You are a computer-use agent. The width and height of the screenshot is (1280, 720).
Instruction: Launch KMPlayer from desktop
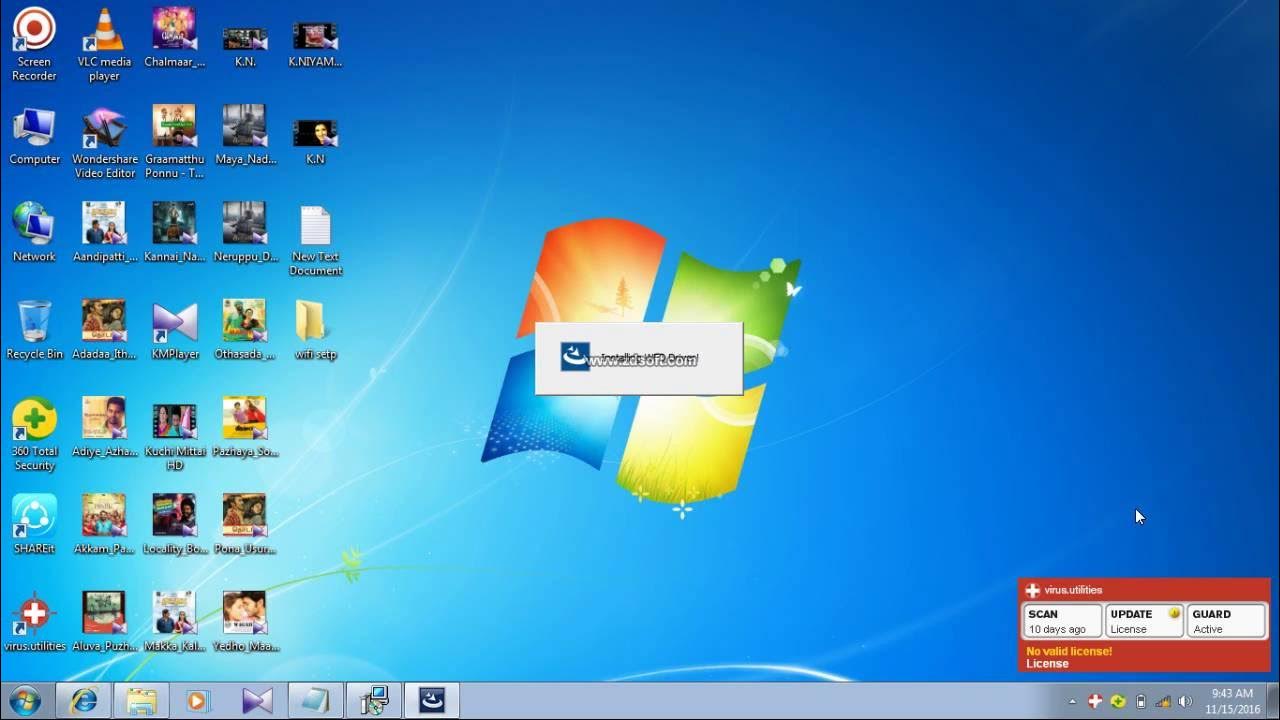coord(175,330)
